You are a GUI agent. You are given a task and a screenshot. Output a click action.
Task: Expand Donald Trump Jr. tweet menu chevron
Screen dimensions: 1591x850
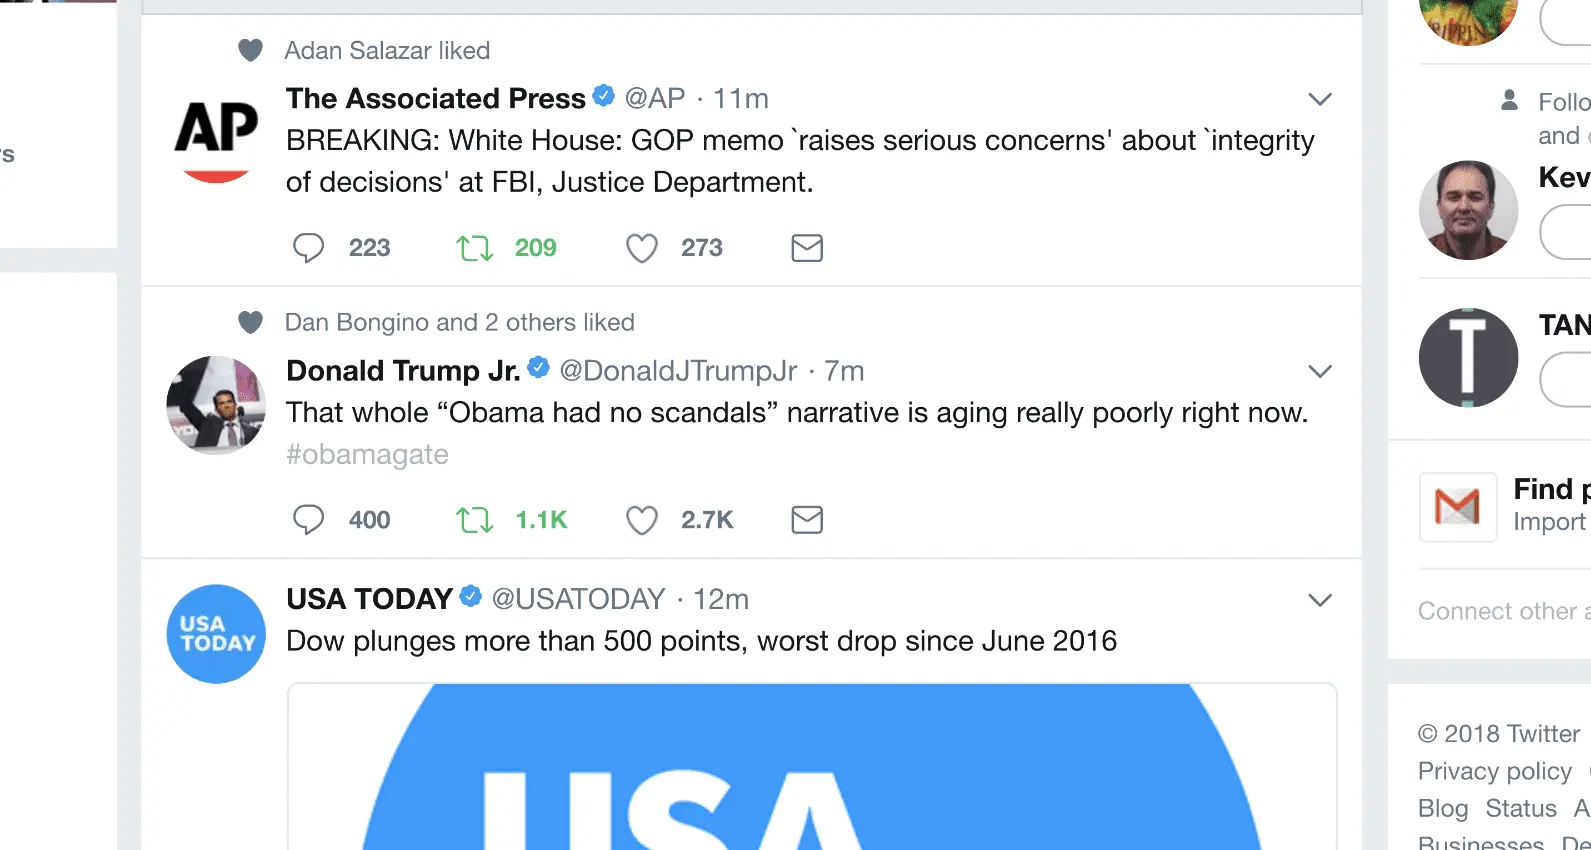1320,371
